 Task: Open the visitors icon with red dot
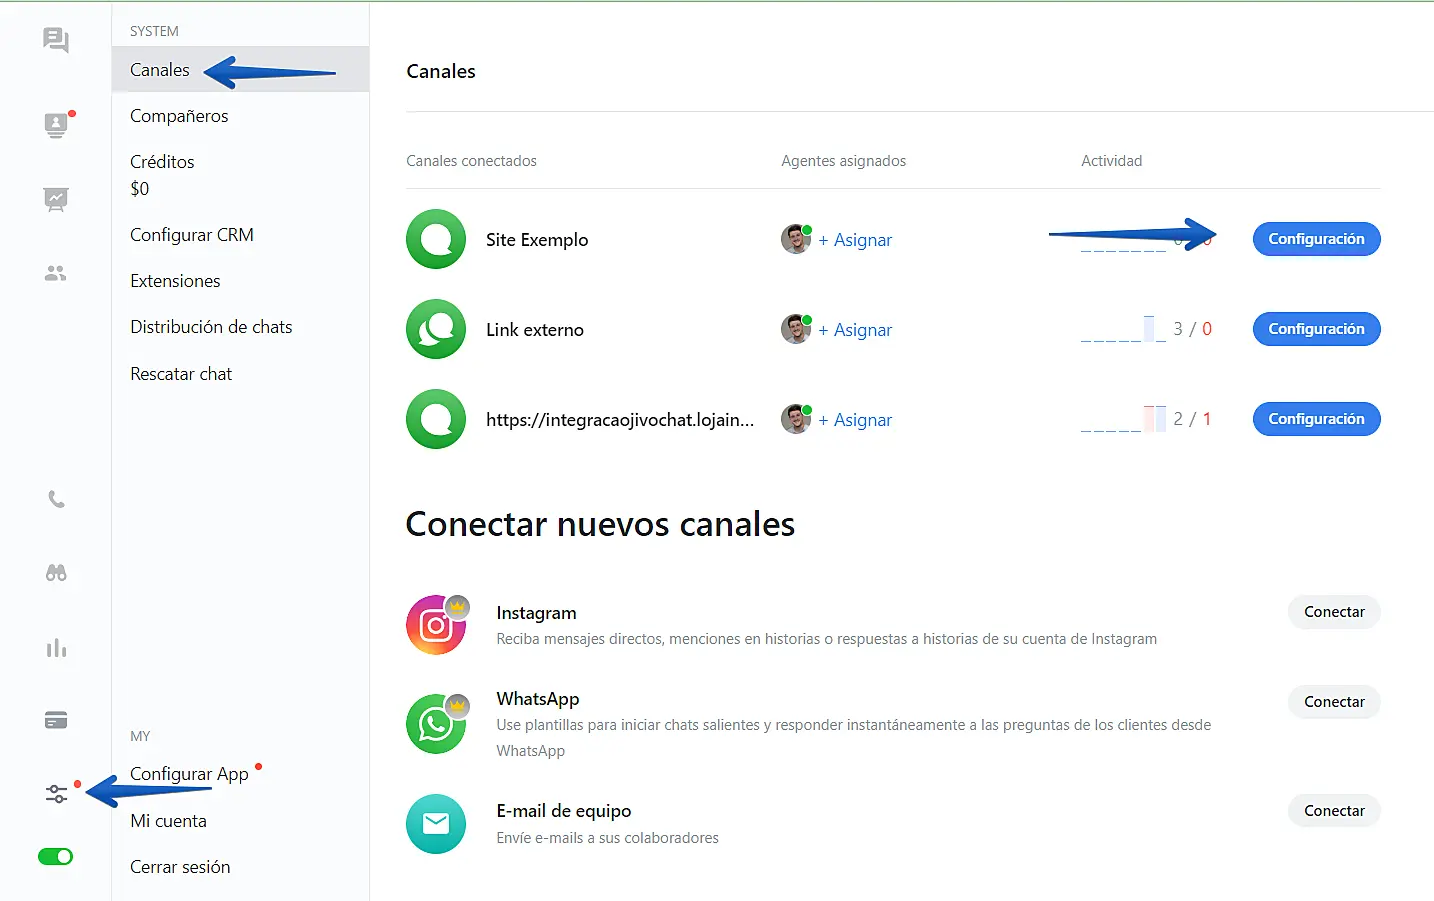[56, 125]
